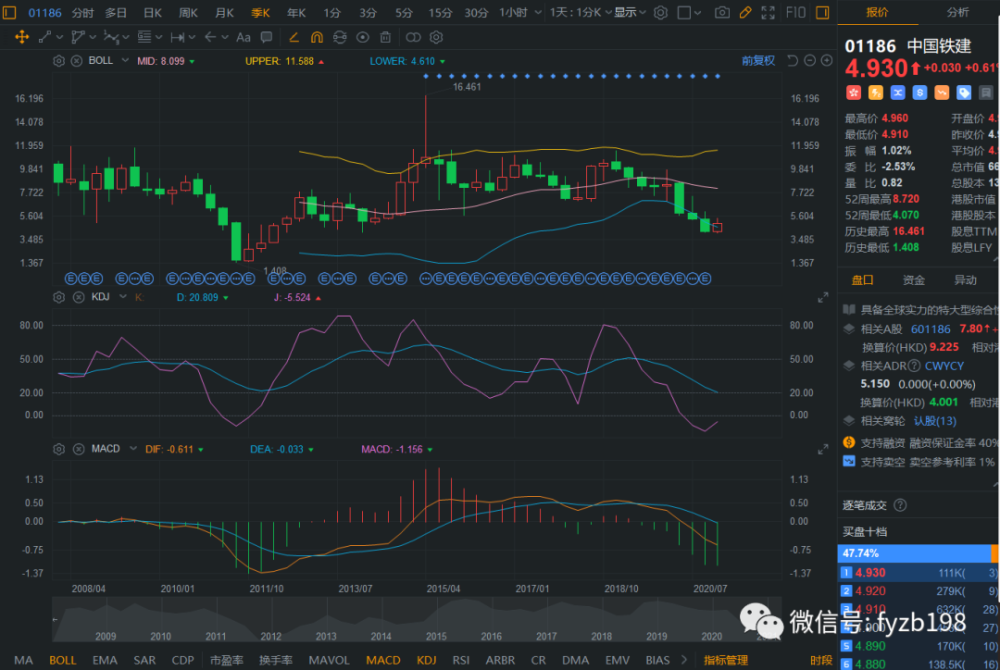Open the BOLL indicator settings gear
1000x670 pixels.
tap(59, 61)
